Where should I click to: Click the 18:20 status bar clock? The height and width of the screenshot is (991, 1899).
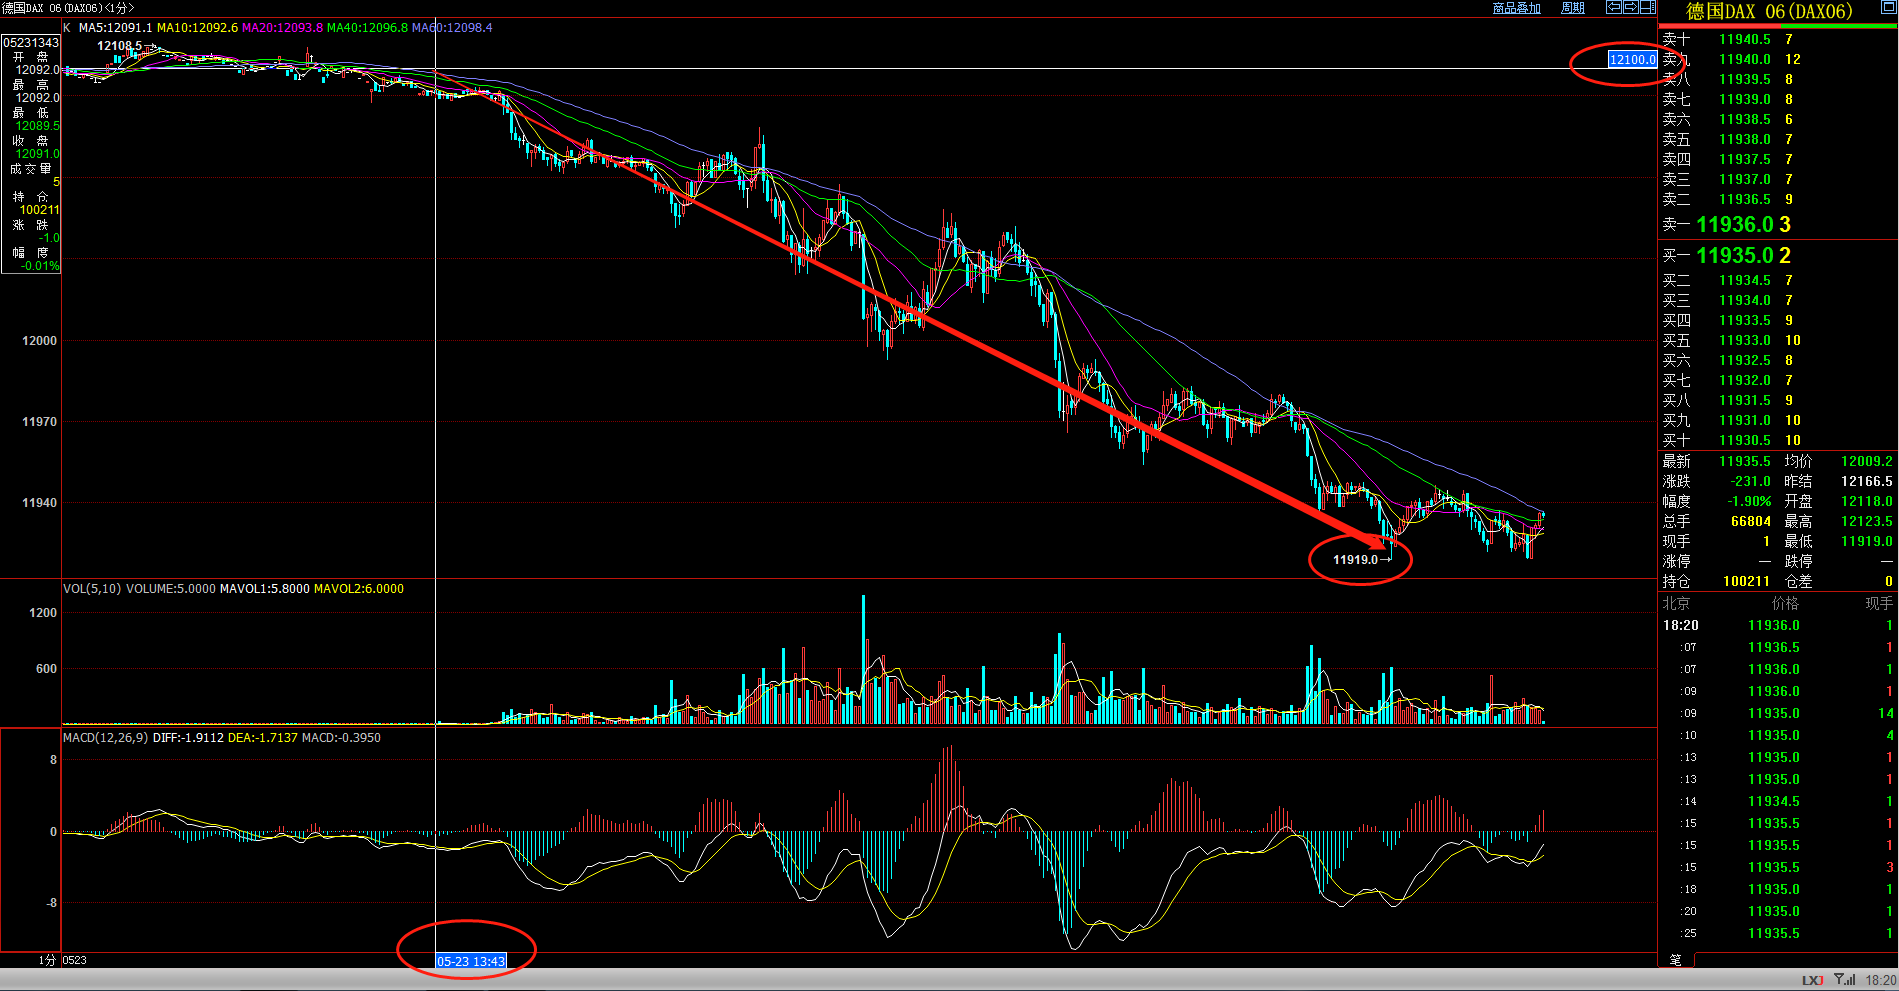tap(1880, 980)
